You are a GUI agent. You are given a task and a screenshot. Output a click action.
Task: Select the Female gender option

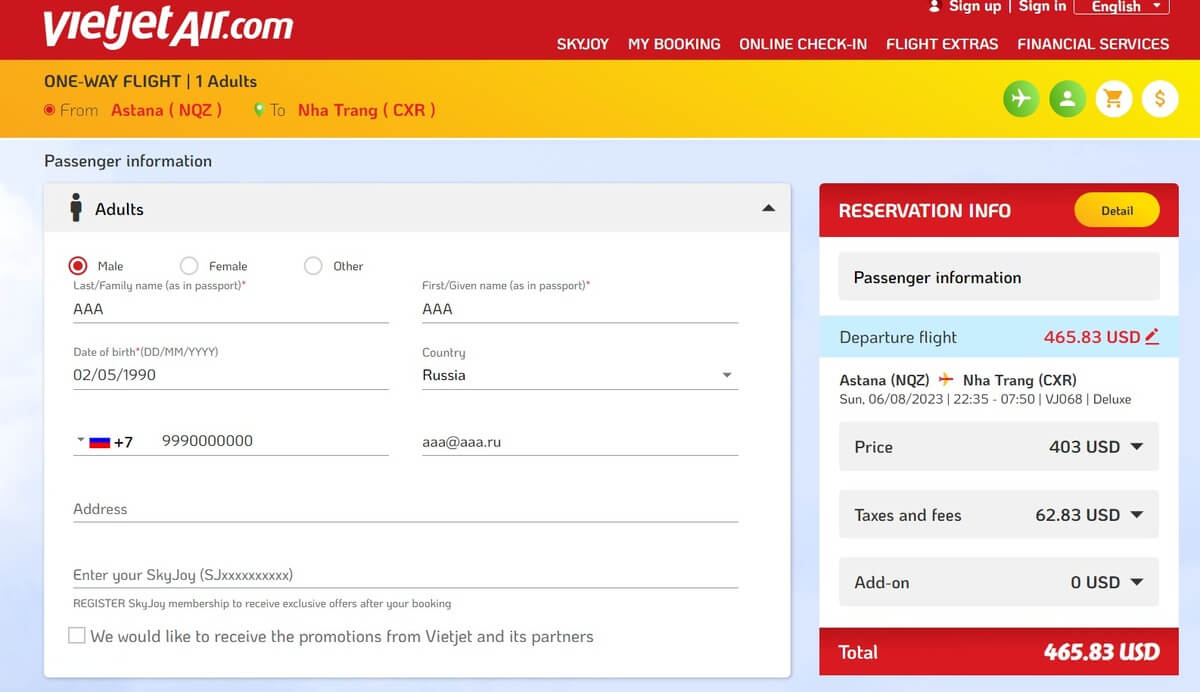189,266
